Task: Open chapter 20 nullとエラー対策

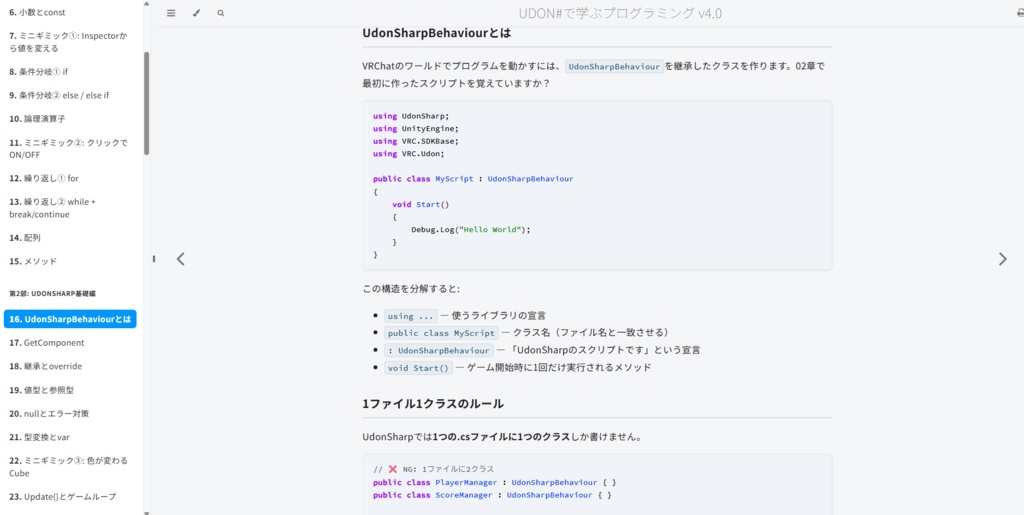Action: tap(48, 414)
